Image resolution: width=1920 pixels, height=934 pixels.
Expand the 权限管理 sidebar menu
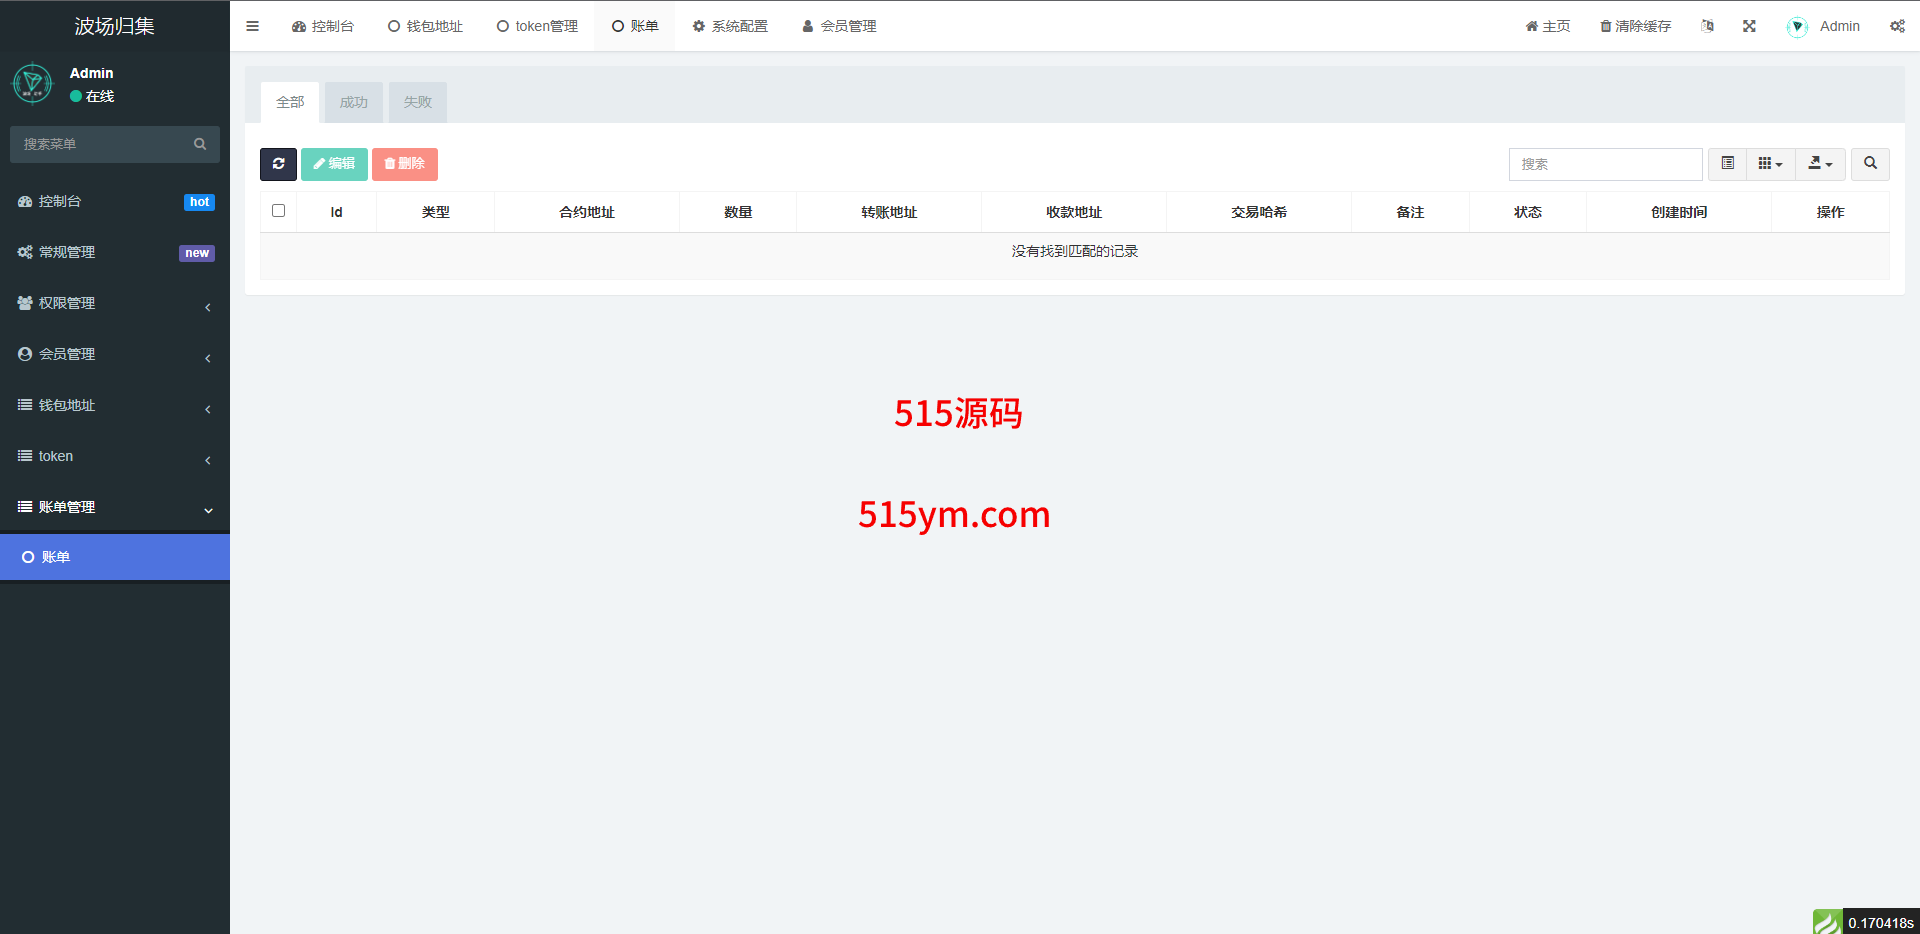coord(115,304)
